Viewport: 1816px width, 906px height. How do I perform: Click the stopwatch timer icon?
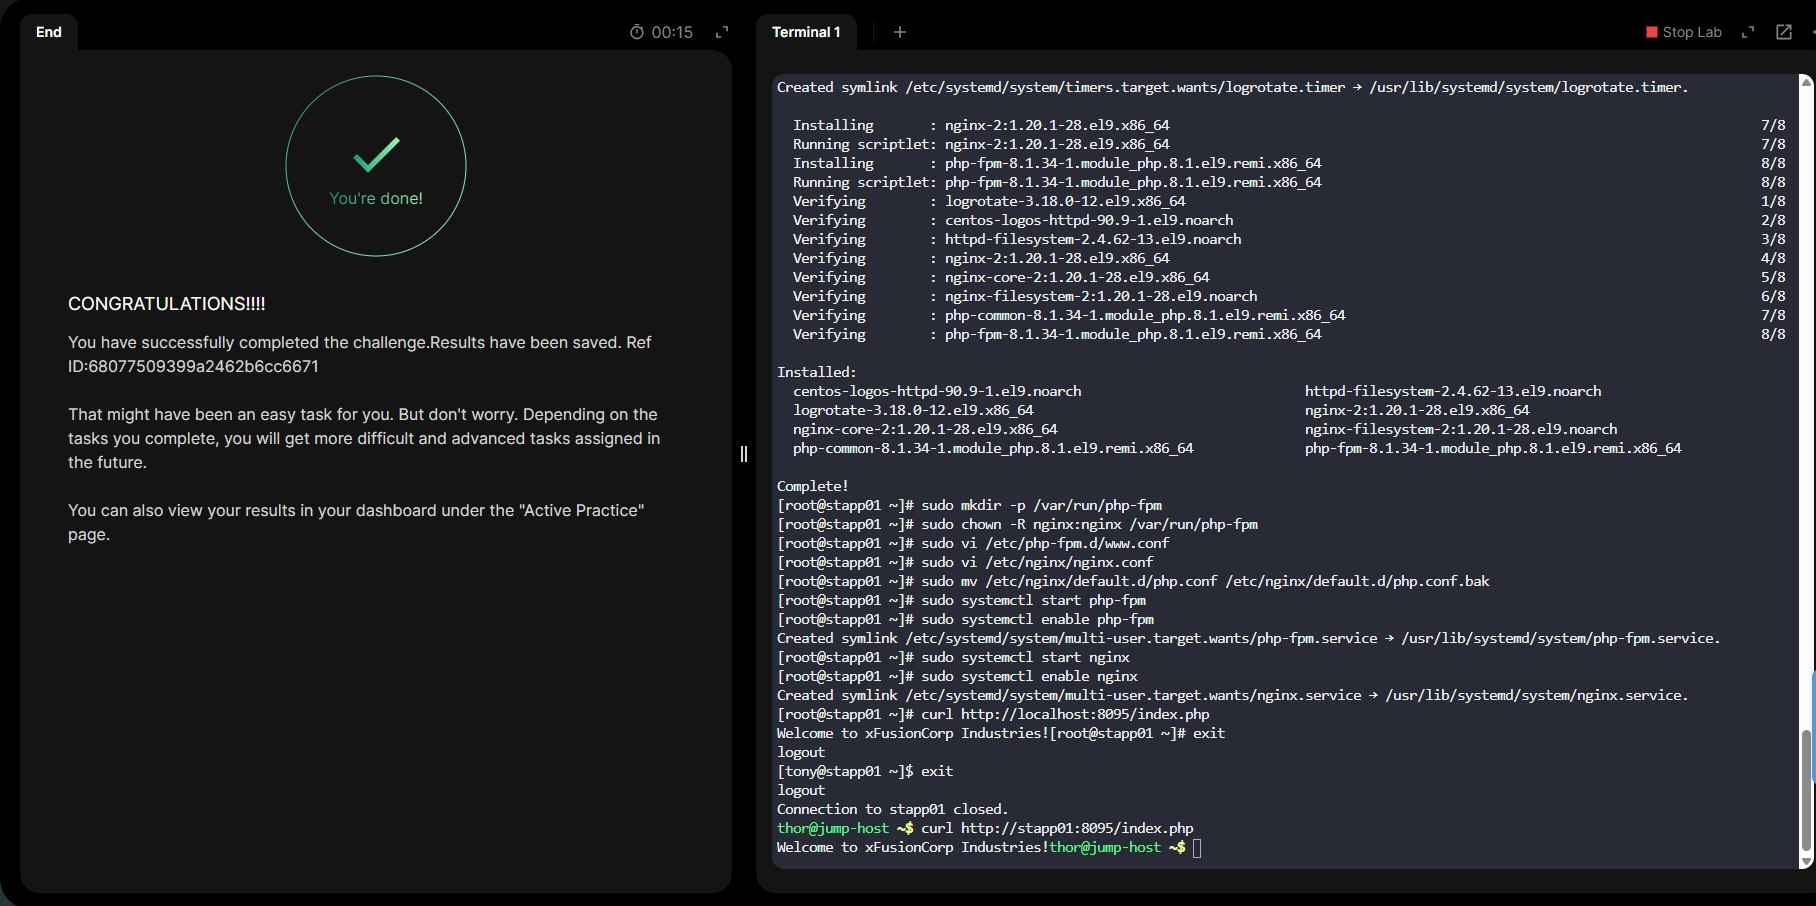pyautogui.click(x=637, y=32)
